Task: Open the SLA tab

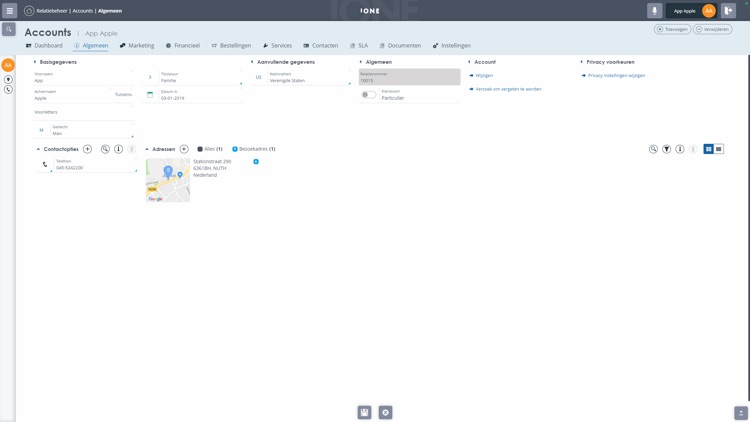Action: (359, 45)
